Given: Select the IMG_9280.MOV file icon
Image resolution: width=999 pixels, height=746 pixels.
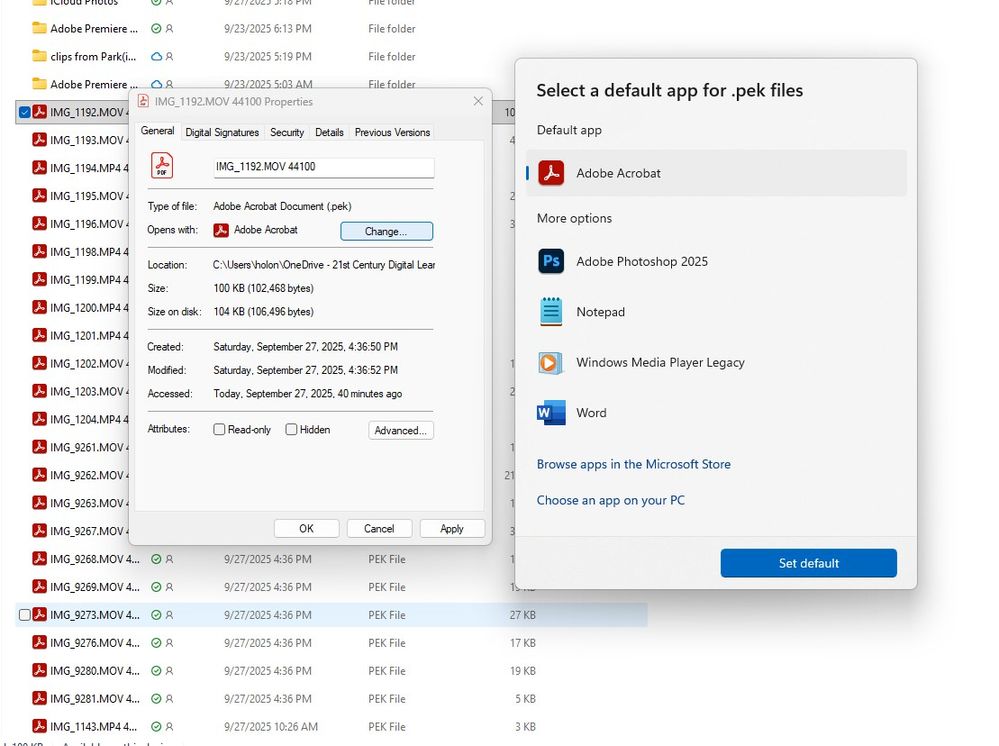Looking at the screenshot, I should 40,670.
